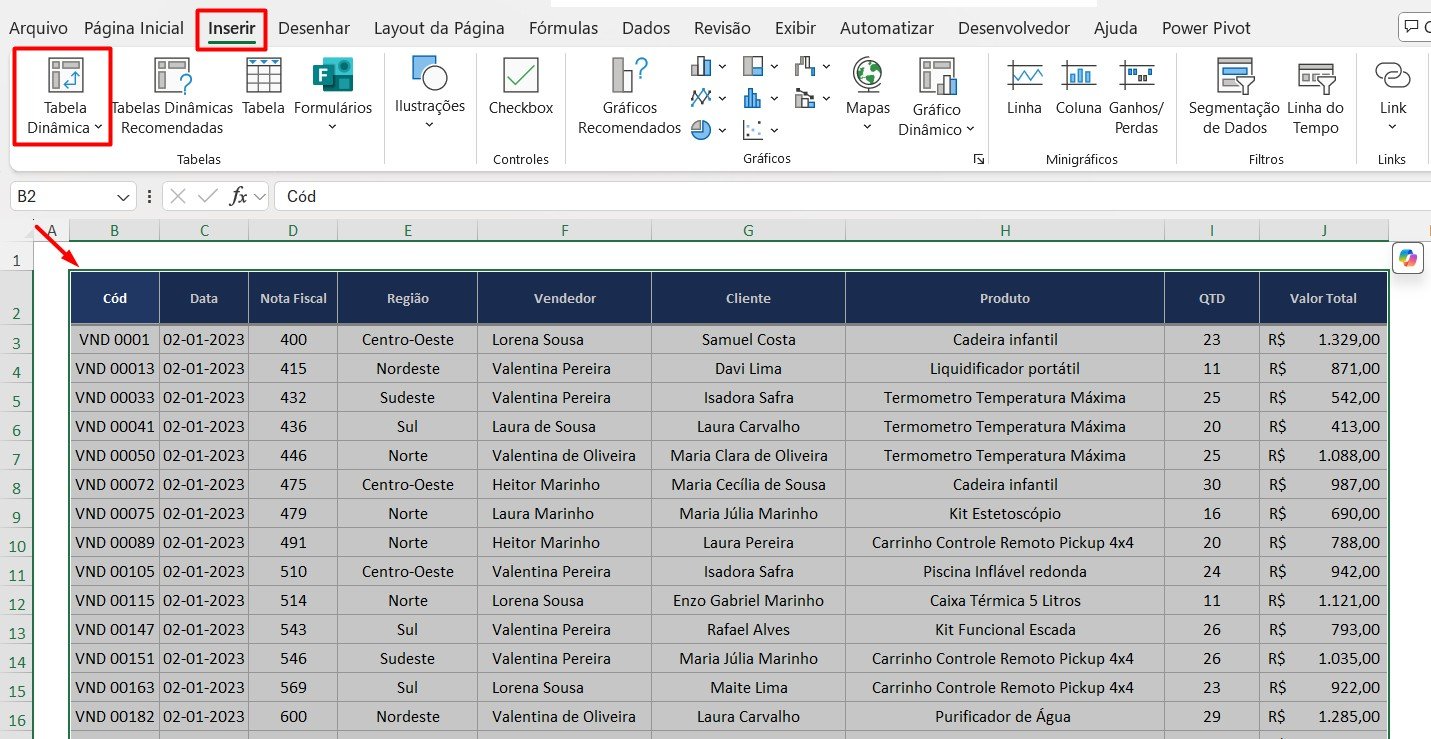The image size is (1431, 739).
Task: Click the fx insert function button
Action: 238,196
